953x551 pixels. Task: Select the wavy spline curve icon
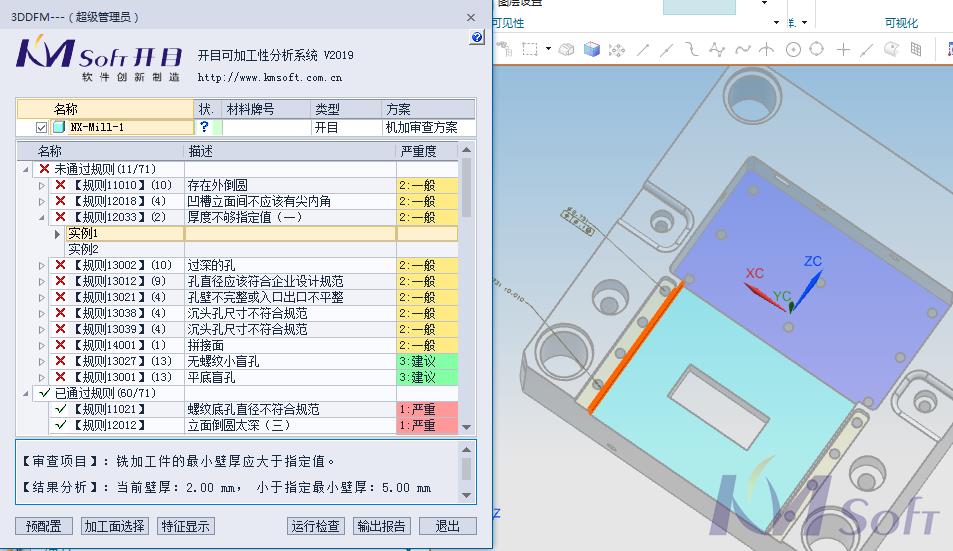coord(742,49)
